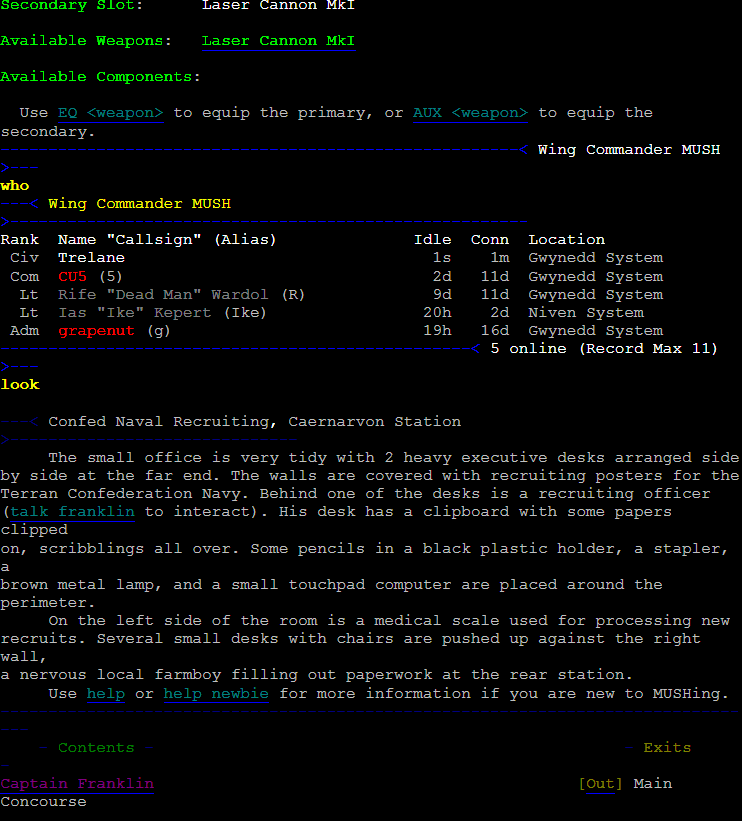Click the Laser Cannon MkI link under Available Weapons
Screen dimensions: 742x821
(x=278, y=41)
